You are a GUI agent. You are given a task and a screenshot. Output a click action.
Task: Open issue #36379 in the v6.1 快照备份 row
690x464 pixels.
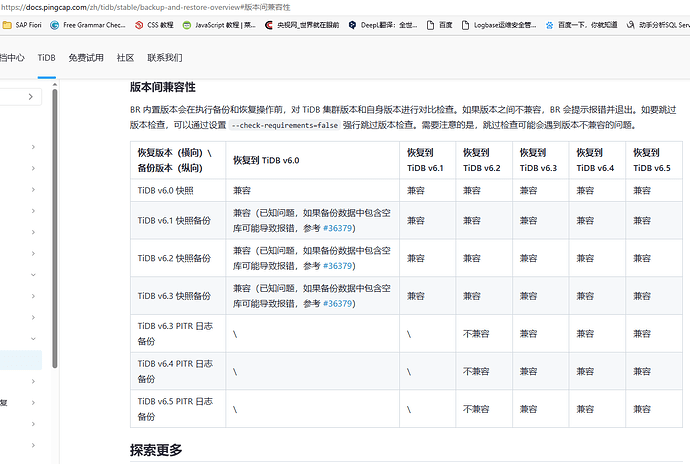point(338,228)
